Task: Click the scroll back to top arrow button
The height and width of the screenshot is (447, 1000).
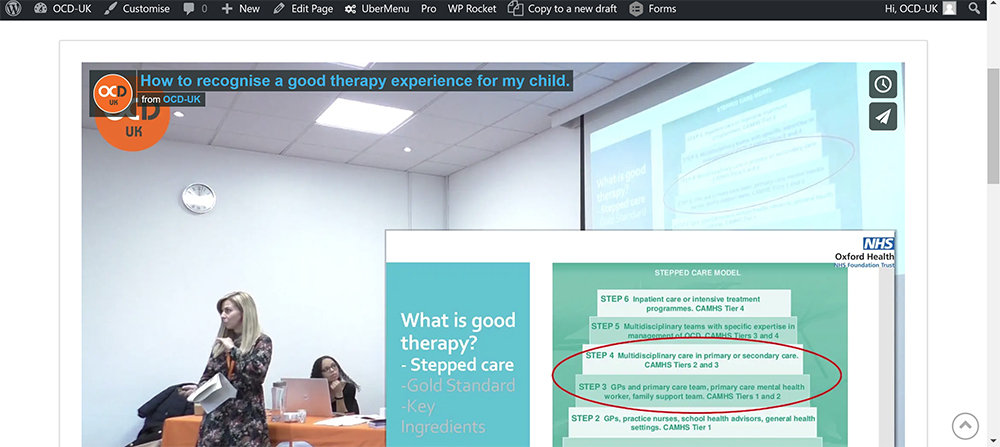Action: point(965,426)
